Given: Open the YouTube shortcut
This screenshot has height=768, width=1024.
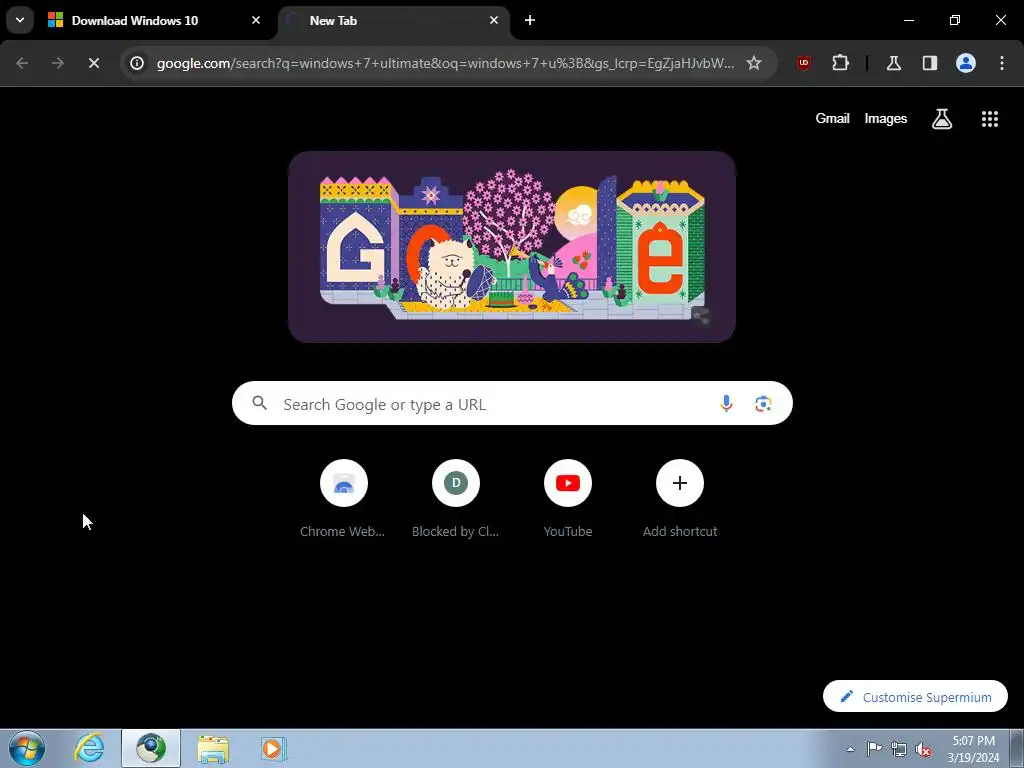Looking at the screenshot, I should pos(568,499).
